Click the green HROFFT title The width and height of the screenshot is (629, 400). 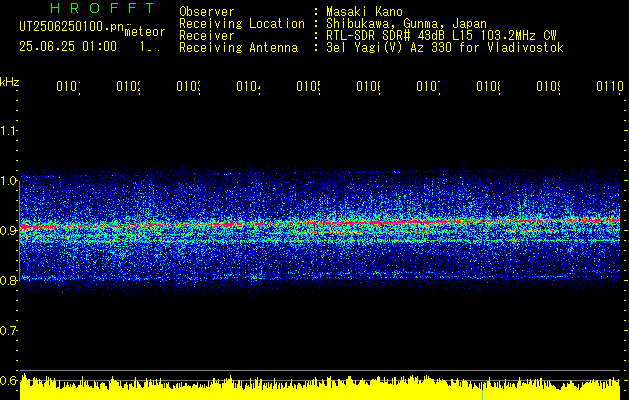pos(103,8)
